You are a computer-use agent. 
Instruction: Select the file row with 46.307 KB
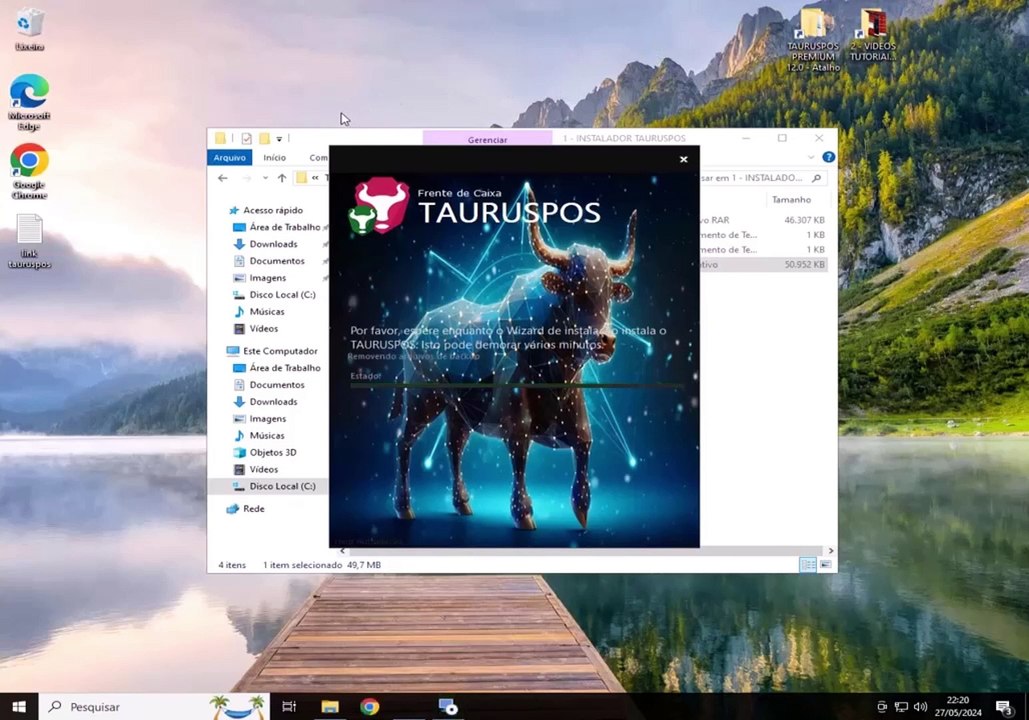(763, 220)
